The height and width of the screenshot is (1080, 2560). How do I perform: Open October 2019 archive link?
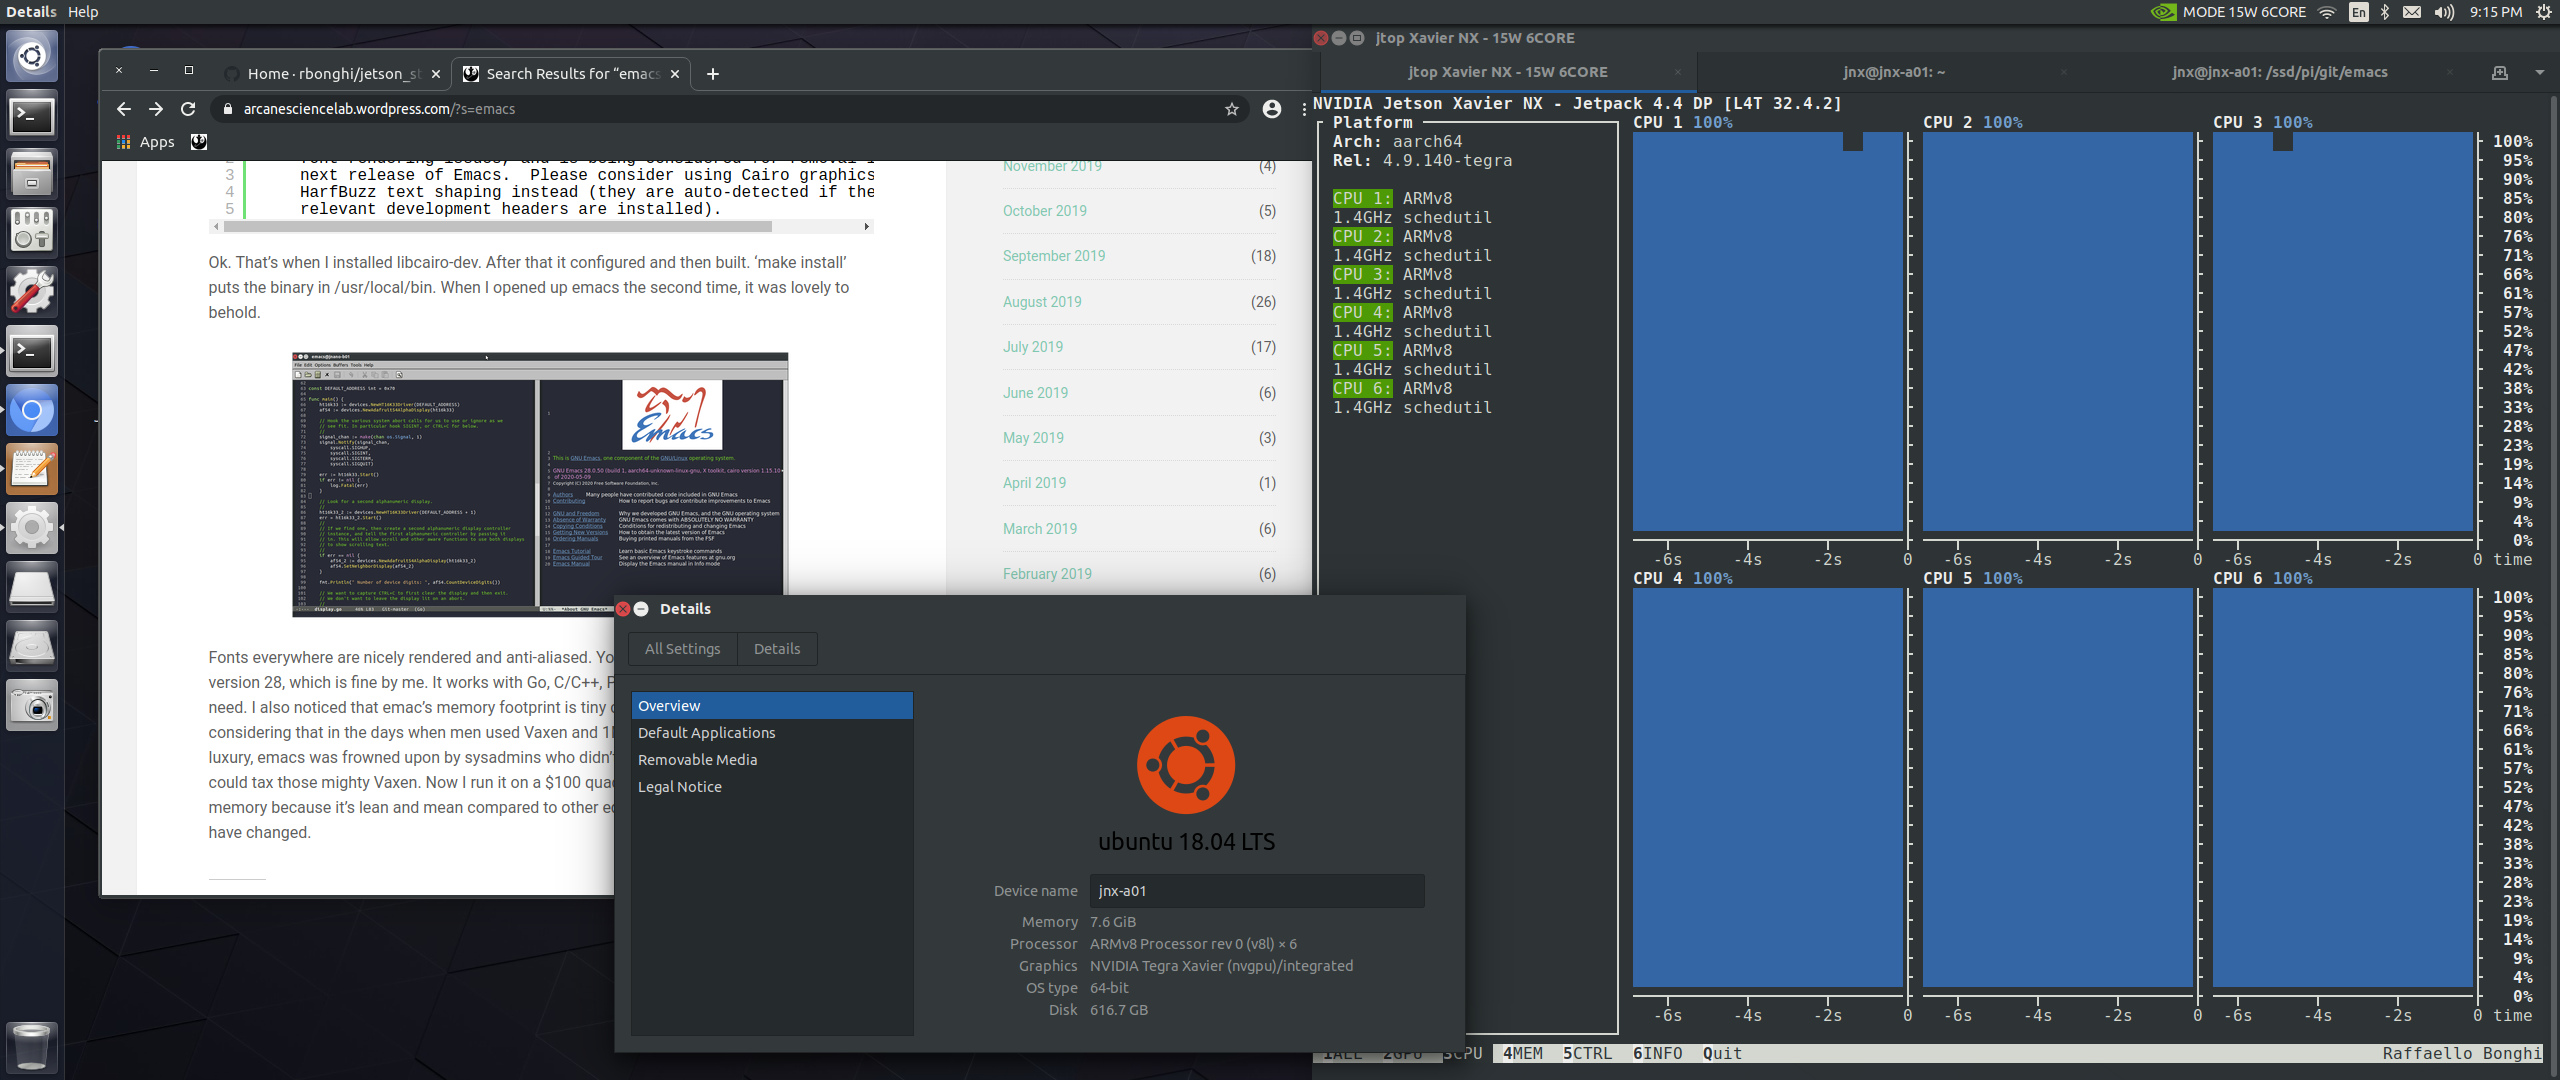(1044, 211)
